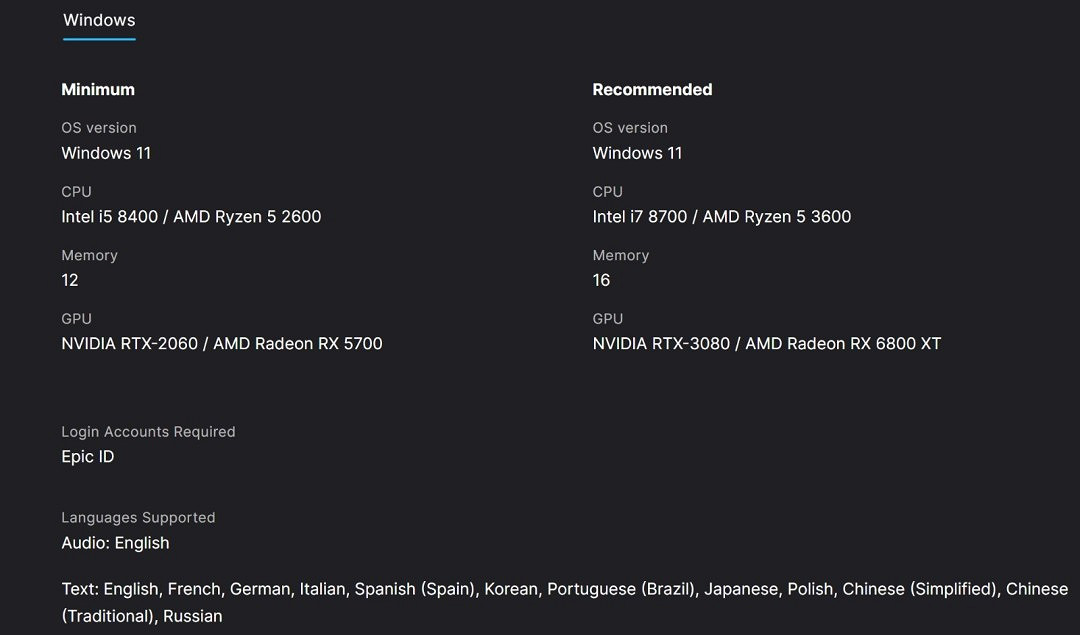Viewport: 1080px width, 635px height.
Task: Click NVIDIA RTX-3080 / AMD Radeon RX 6800 XT text
Action: point(766,343)
